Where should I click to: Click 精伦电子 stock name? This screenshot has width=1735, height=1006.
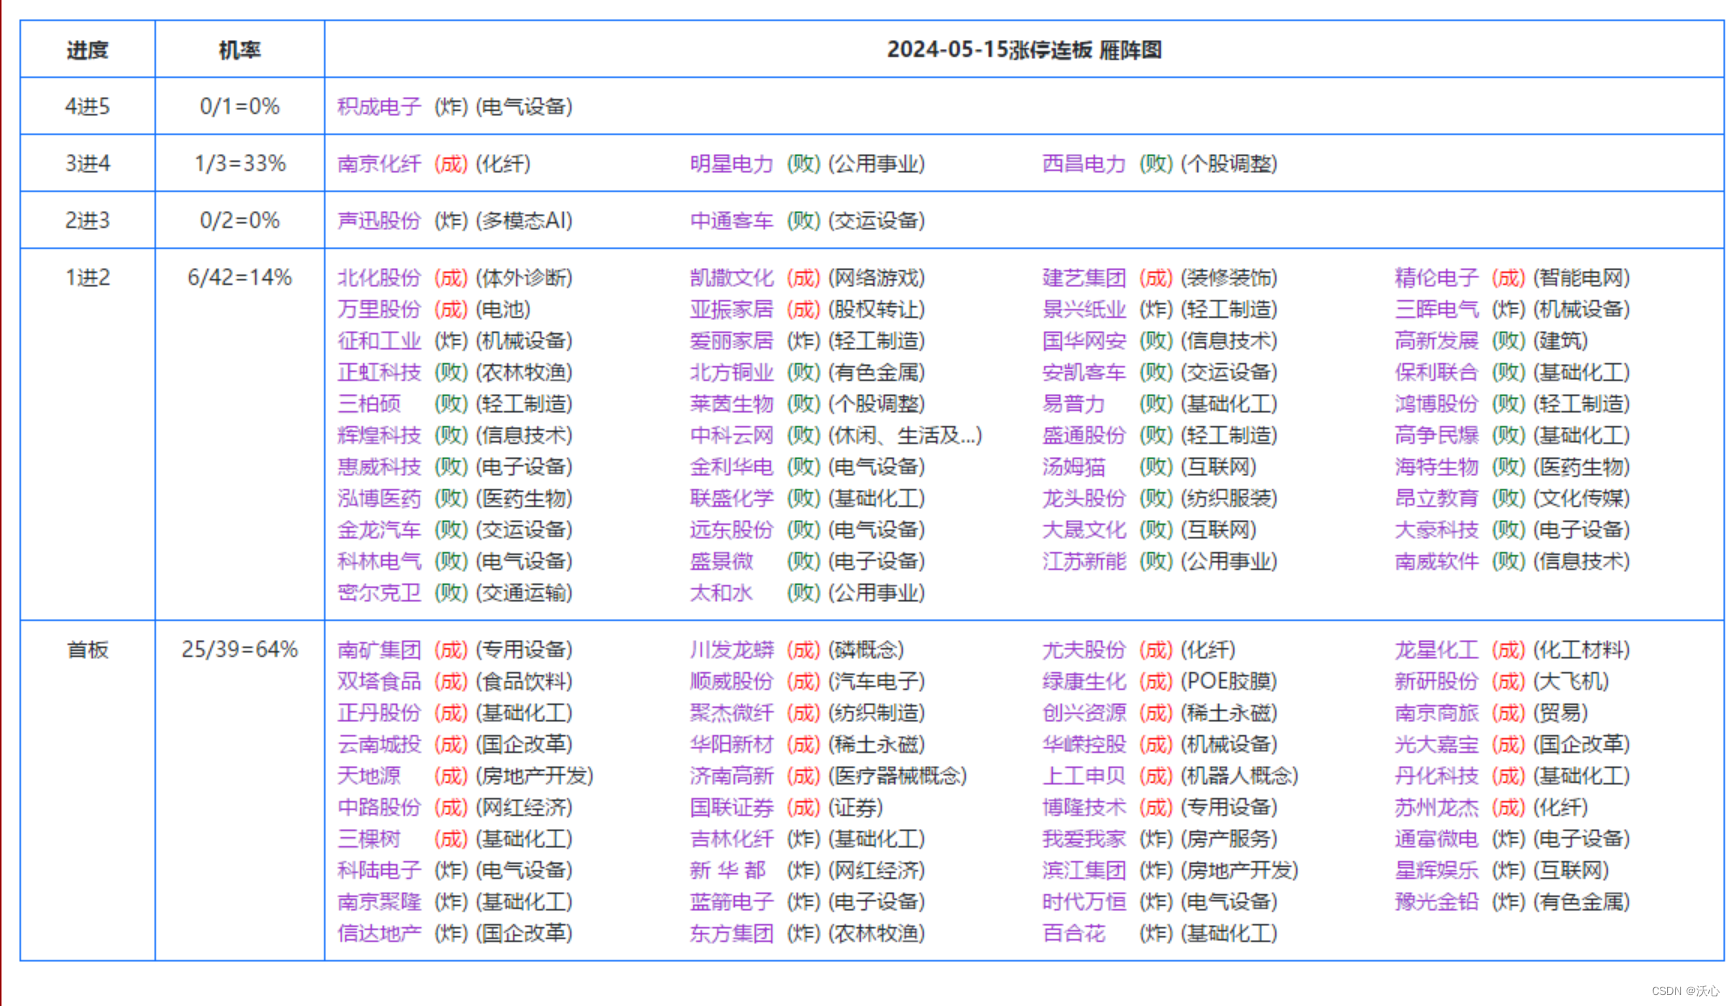[1437, 277]
